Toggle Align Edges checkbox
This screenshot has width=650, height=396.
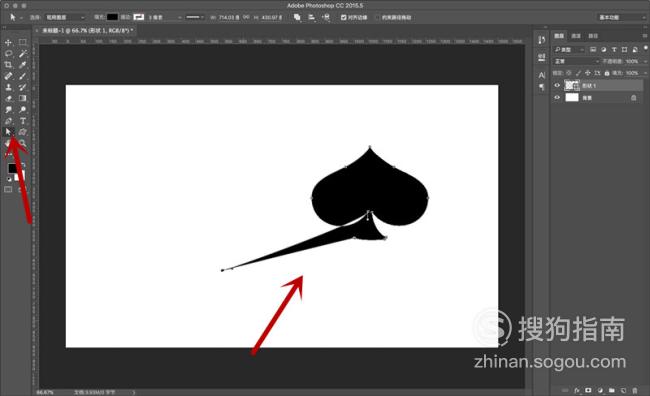(343, 17)
